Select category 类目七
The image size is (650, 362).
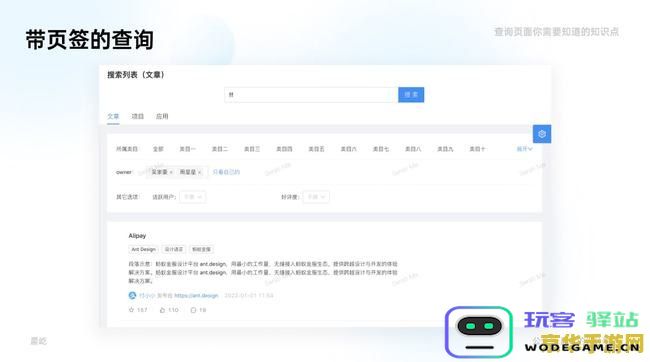pos(381,149)
